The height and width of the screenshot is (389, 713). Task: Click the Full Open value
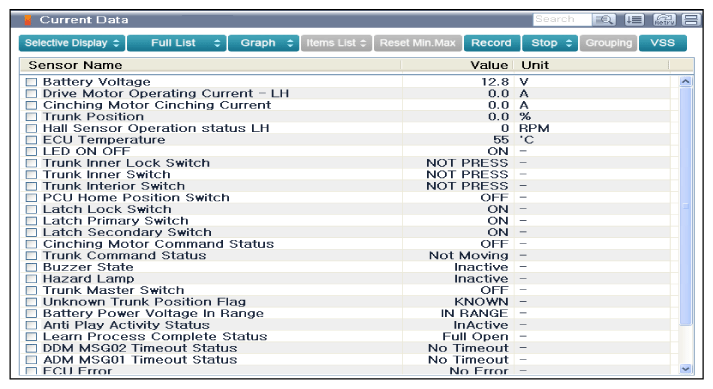(476, 337)
